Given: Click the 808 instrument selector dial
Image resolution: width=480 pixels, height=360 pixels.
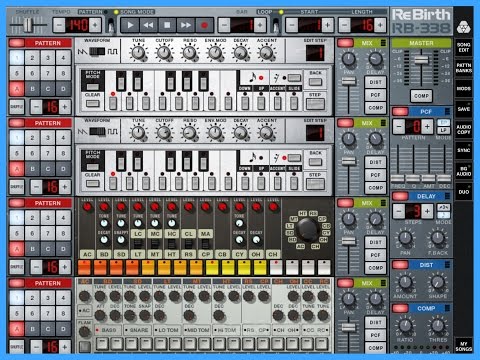Looking at the screenshot, I should pyautogui.click(x=307, y=230).
